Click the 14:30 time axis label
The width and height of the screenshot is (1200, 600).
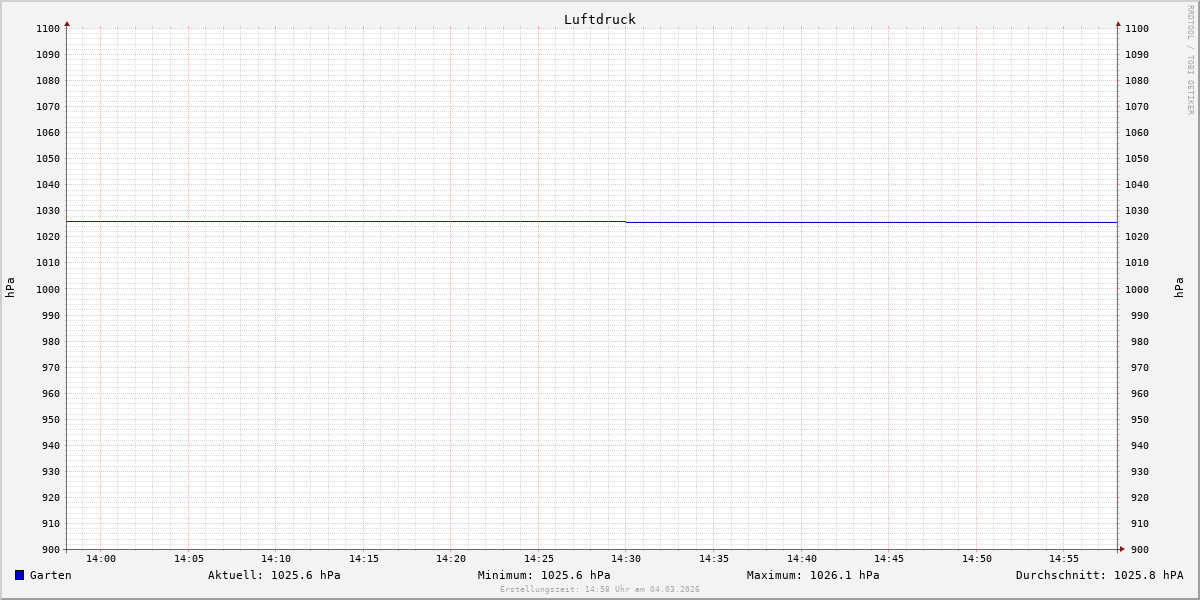tap(626, 559)
